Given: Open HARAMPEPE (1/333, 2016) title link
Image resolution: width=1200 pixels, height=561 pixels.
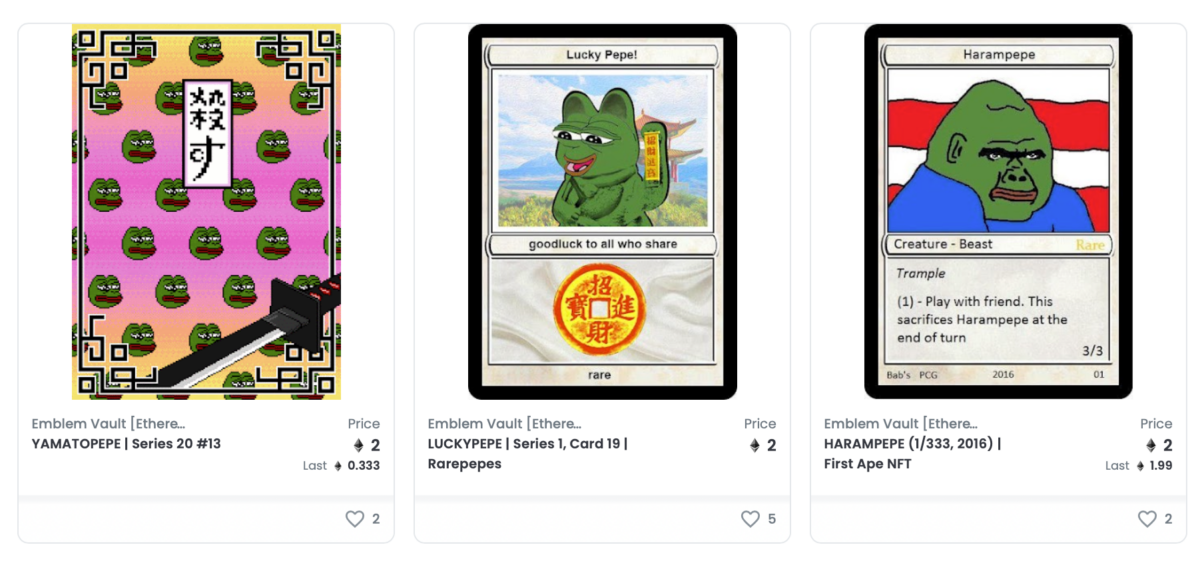Looking at the screenshot, I should click(913, 454).
